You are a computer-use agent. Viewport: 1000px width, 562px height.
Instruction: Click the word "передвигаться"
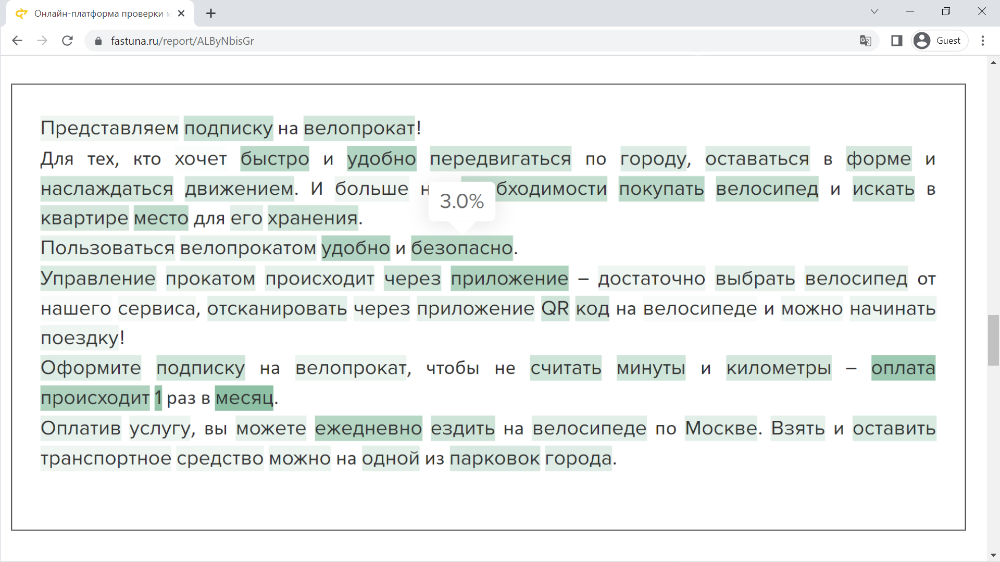click(500, 159)
